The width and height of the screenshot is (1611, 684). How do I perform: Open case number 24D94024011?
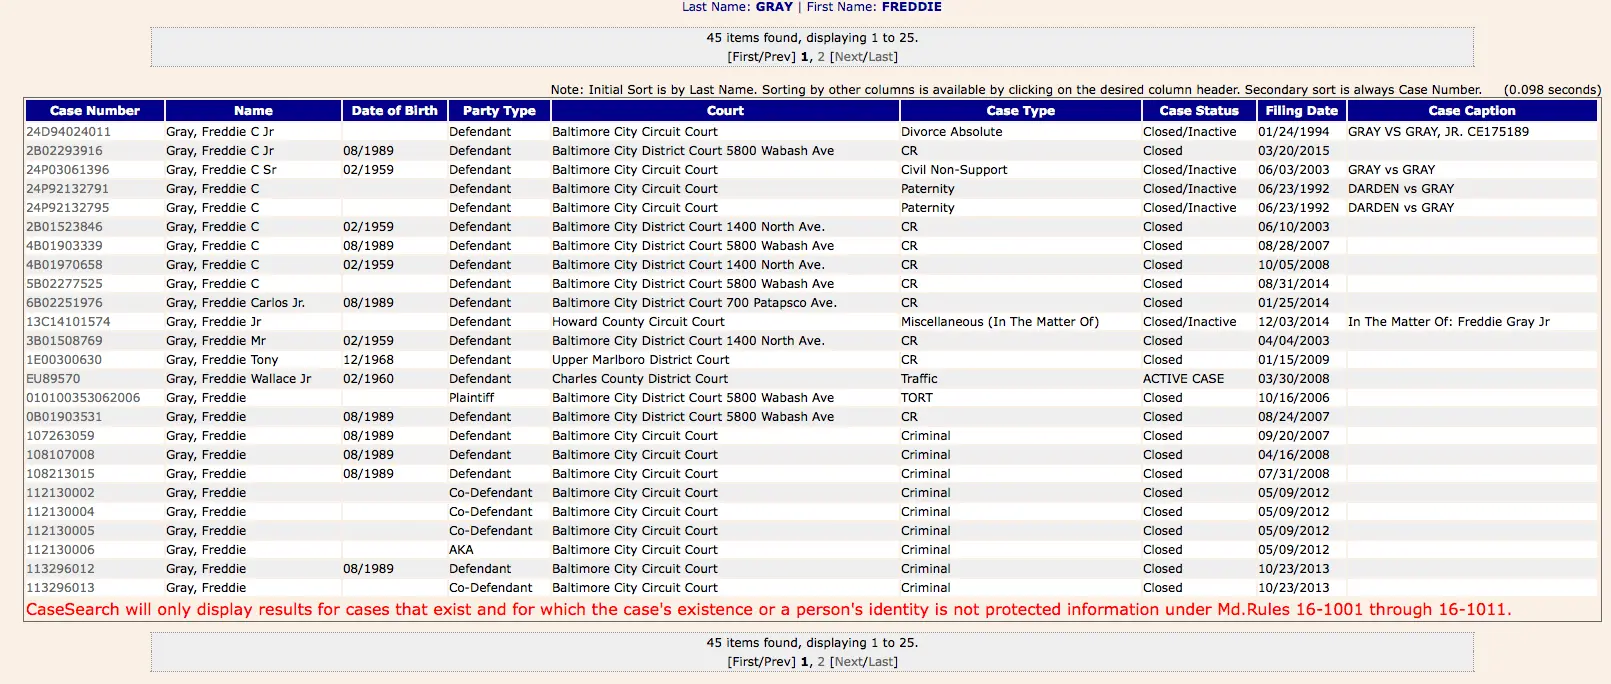(68, 132)
